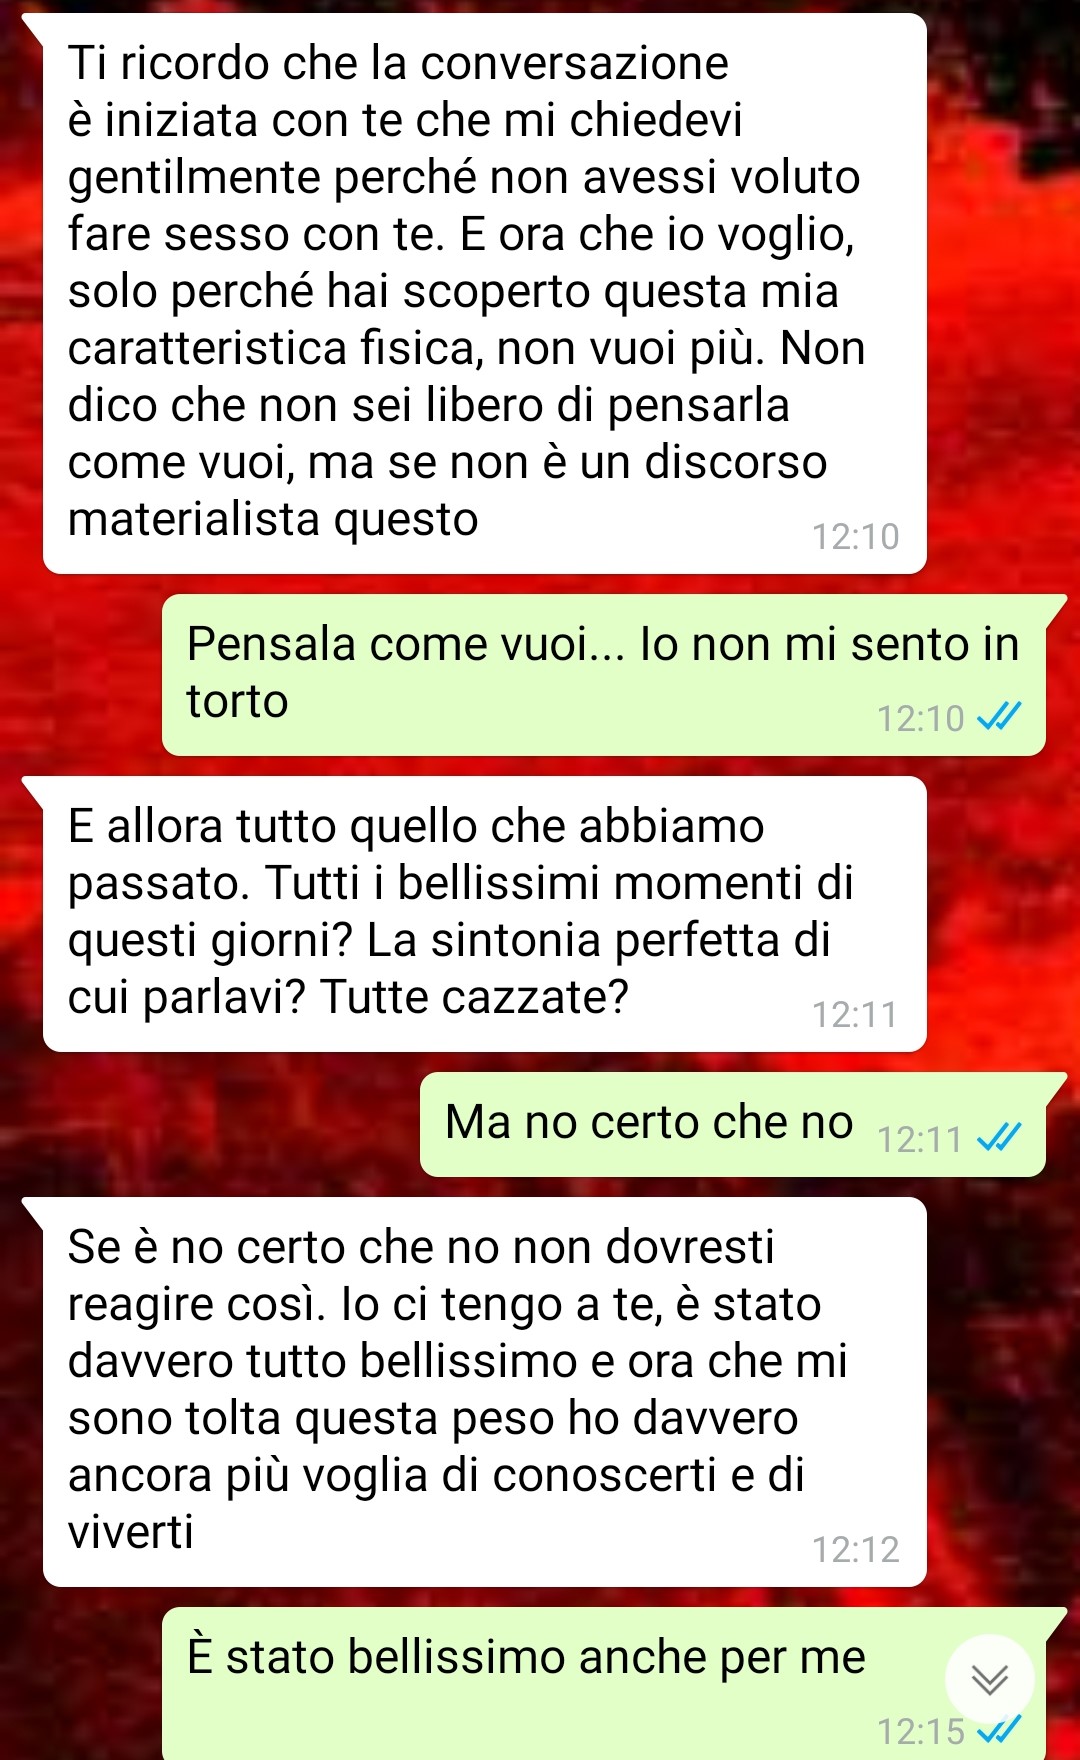This screenshot has width=1080, height=1760.
Task: Tap the scroll-to-bottom double chevron button
Action: point(989,1679)
